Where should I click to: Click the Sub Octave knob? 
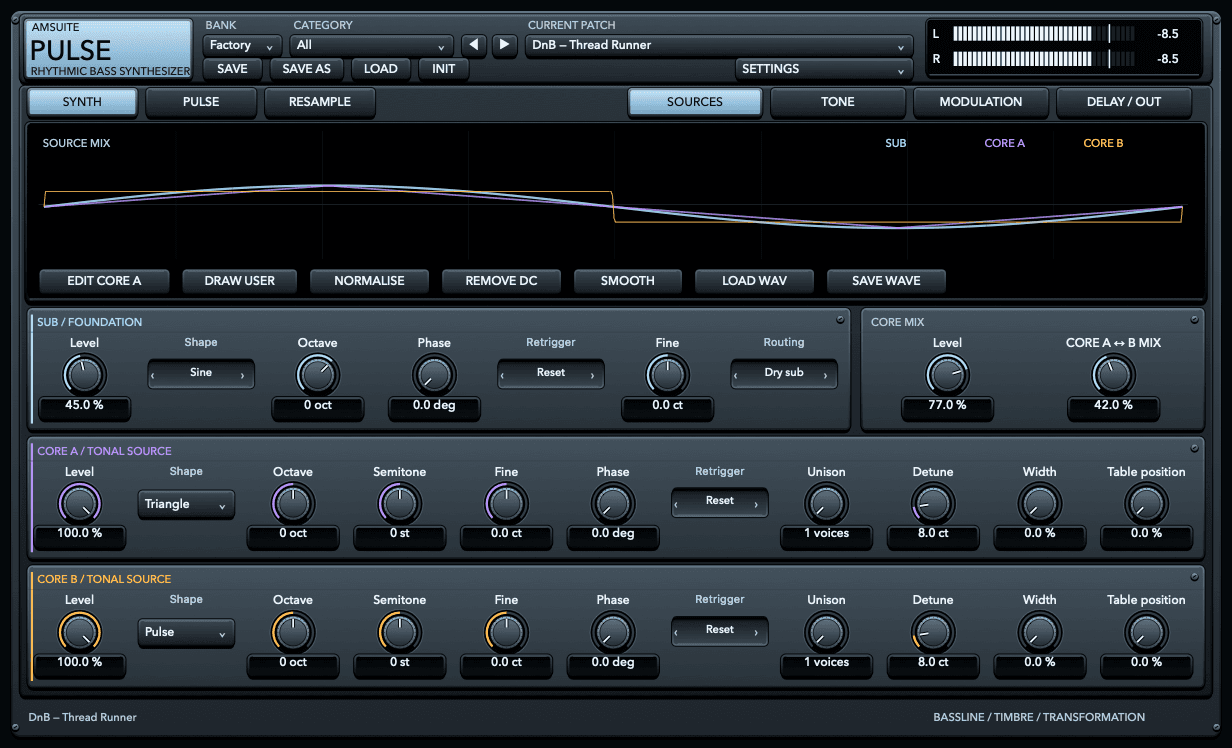tap(318, 375)
